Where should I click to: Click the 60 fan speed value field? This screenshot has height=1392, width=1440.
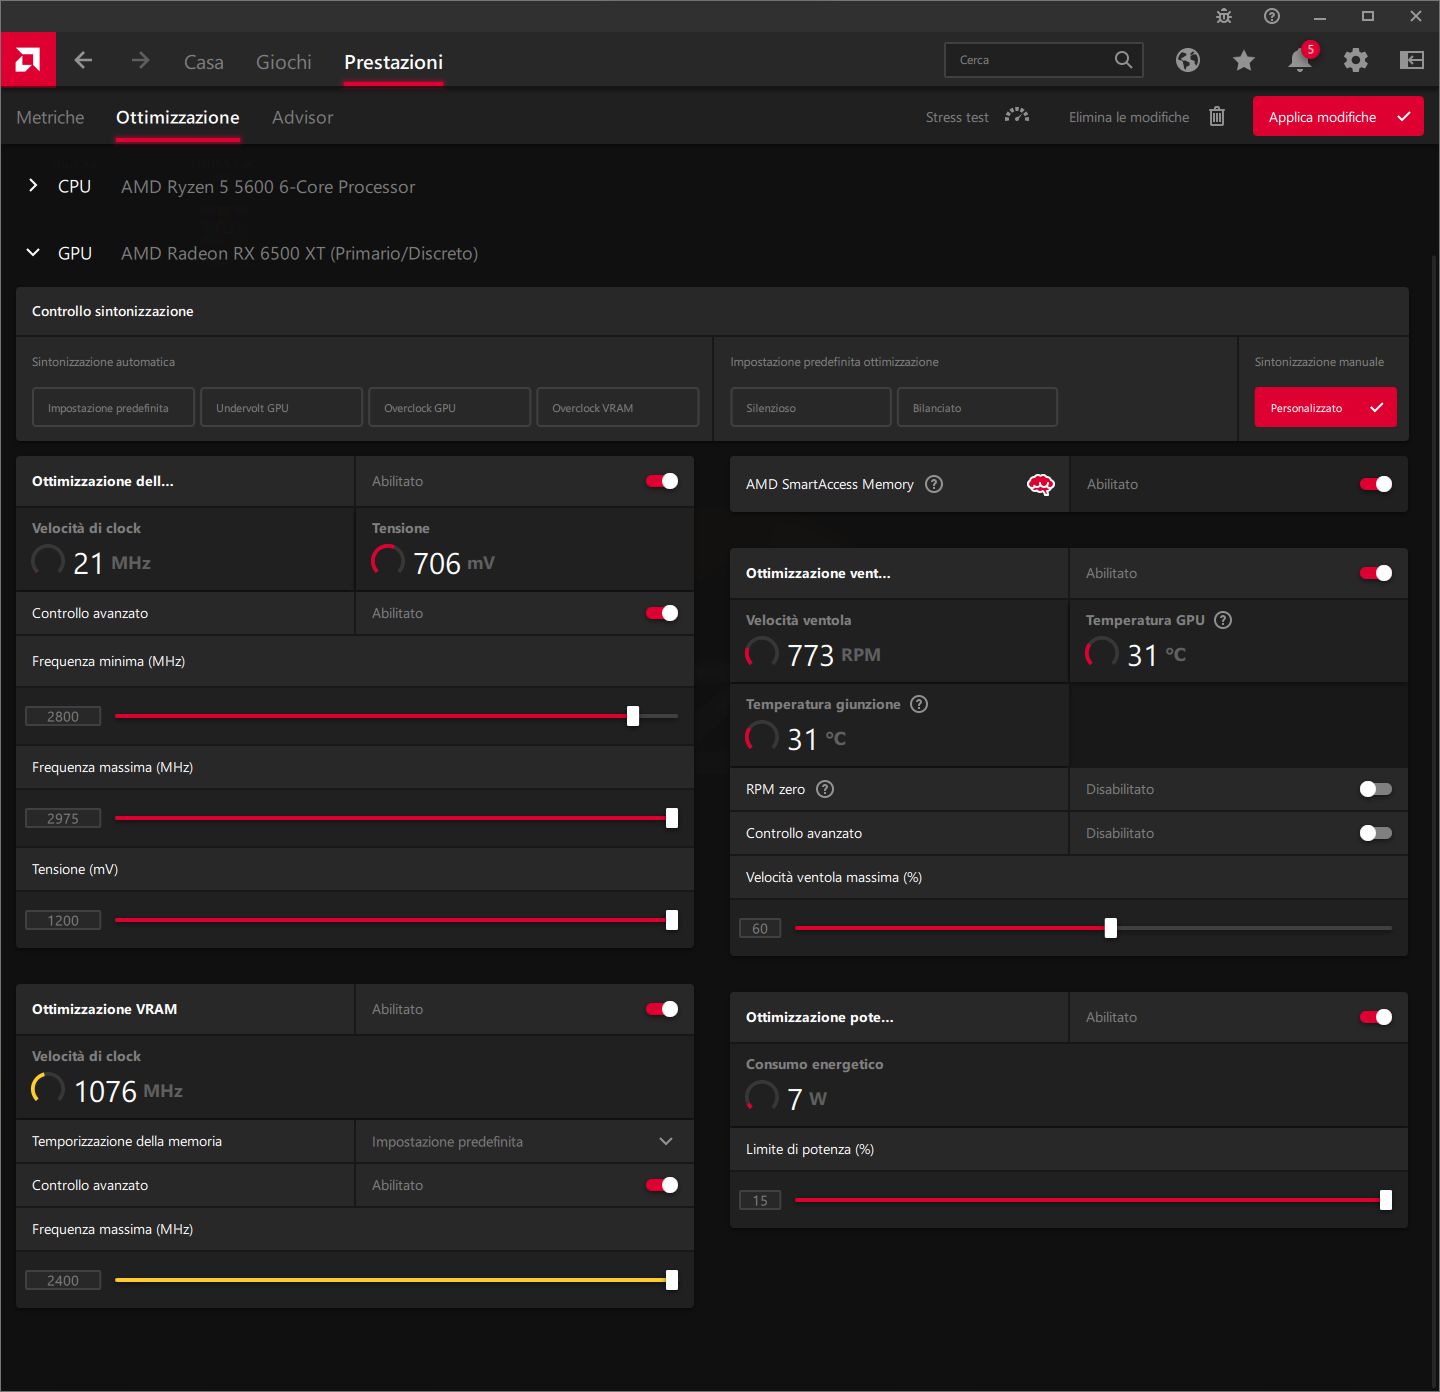760,928
